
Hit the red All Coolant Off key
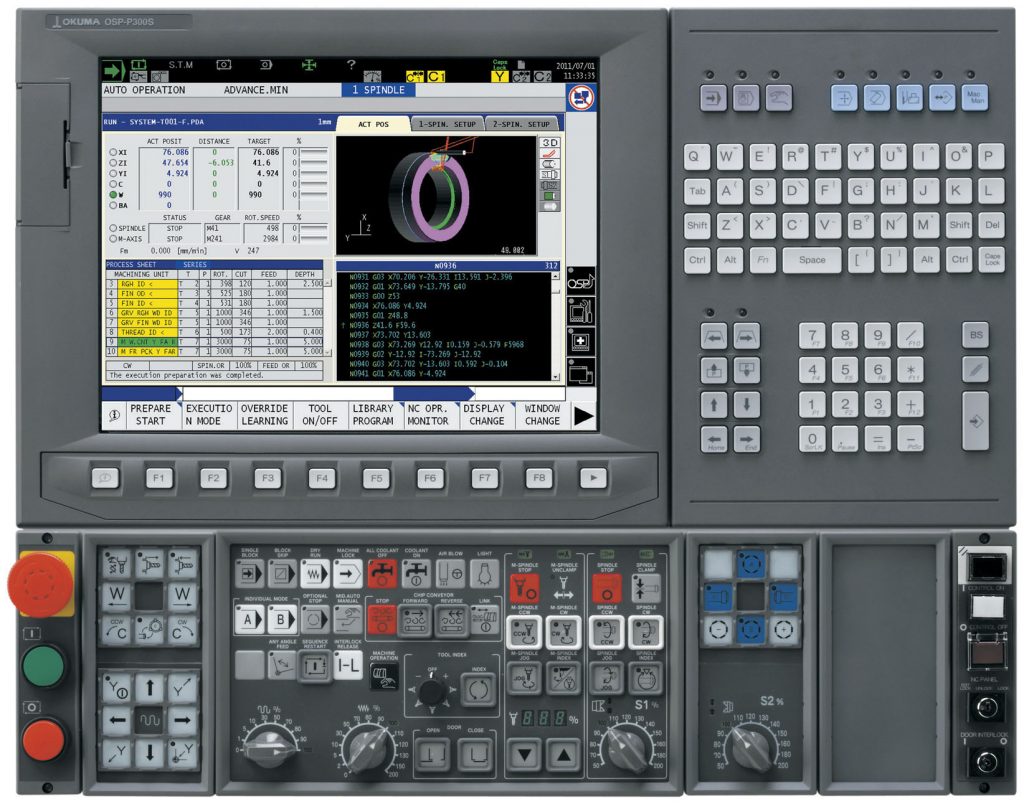[x=382, y=574]
